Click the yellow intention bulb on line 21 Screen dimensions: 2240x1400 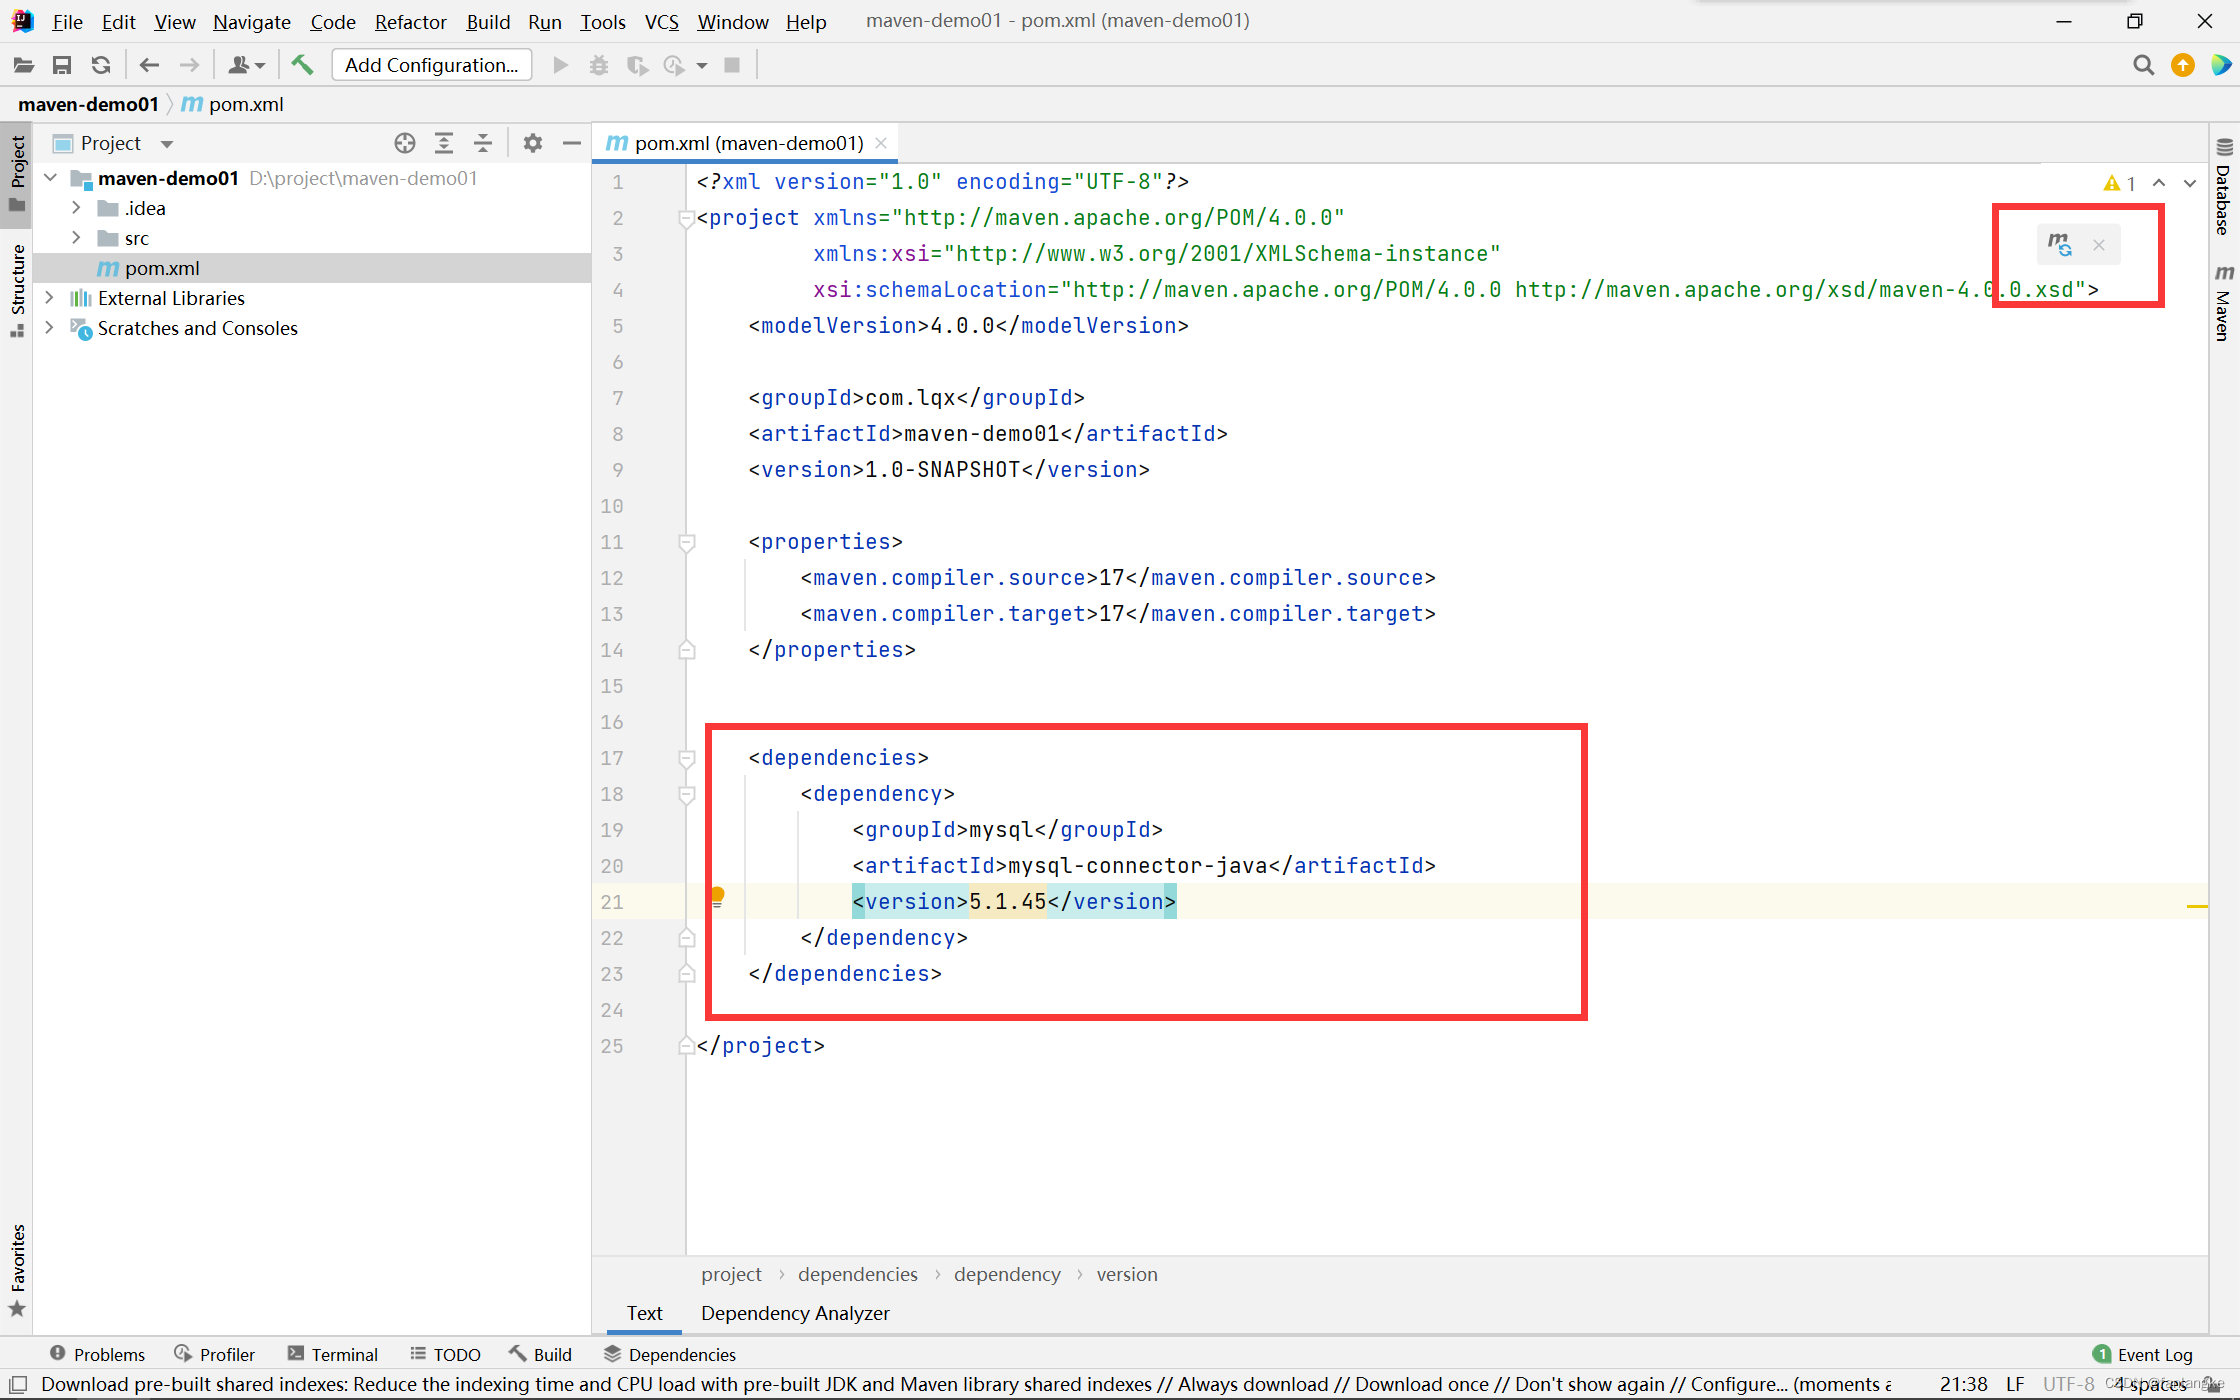[x=717, y=897]
